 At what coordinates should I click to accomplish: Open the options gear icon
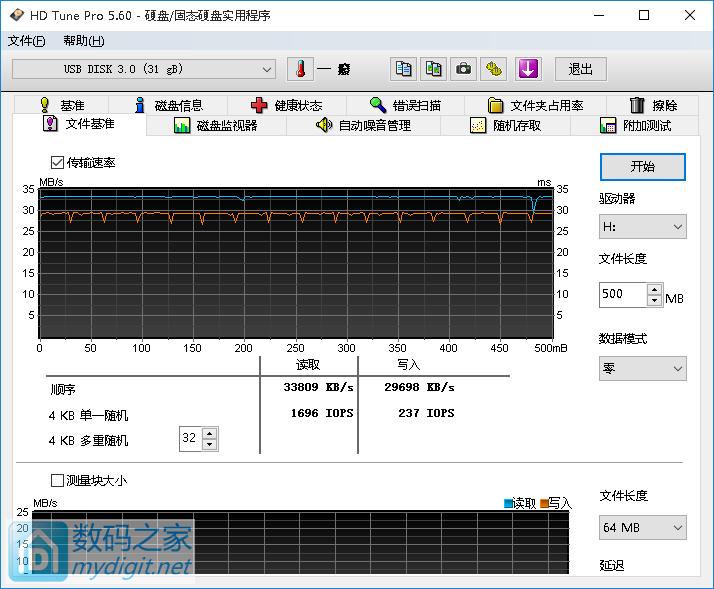(x=494, y=69)
